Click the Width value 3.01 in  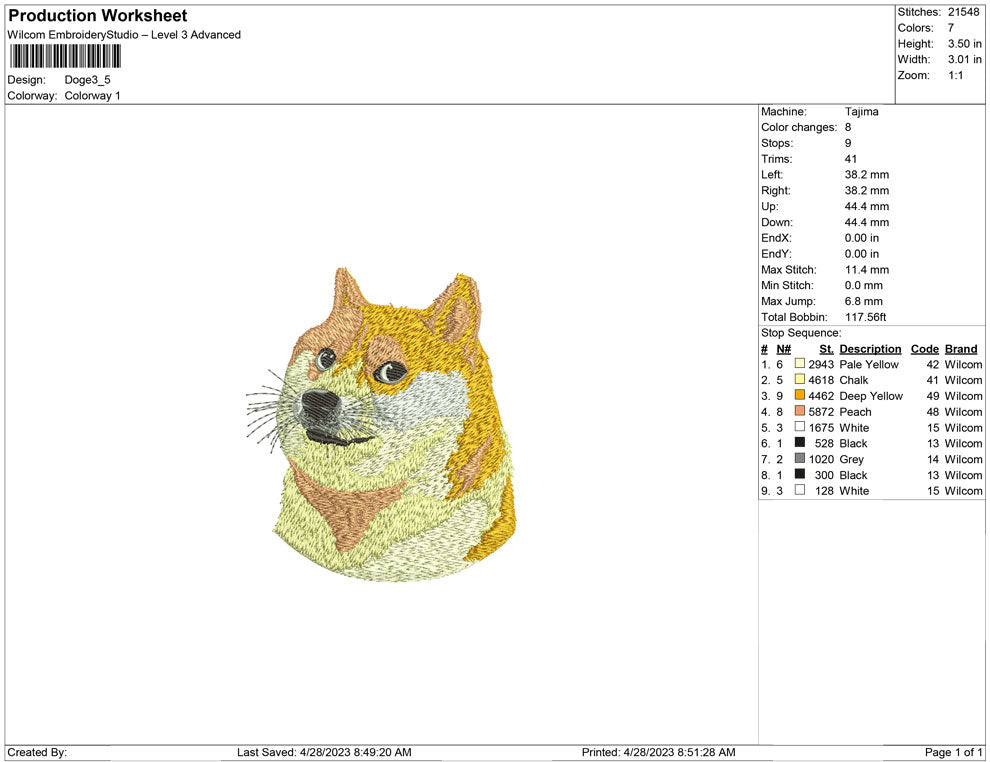pyautogui.click(x=965, y=59)
